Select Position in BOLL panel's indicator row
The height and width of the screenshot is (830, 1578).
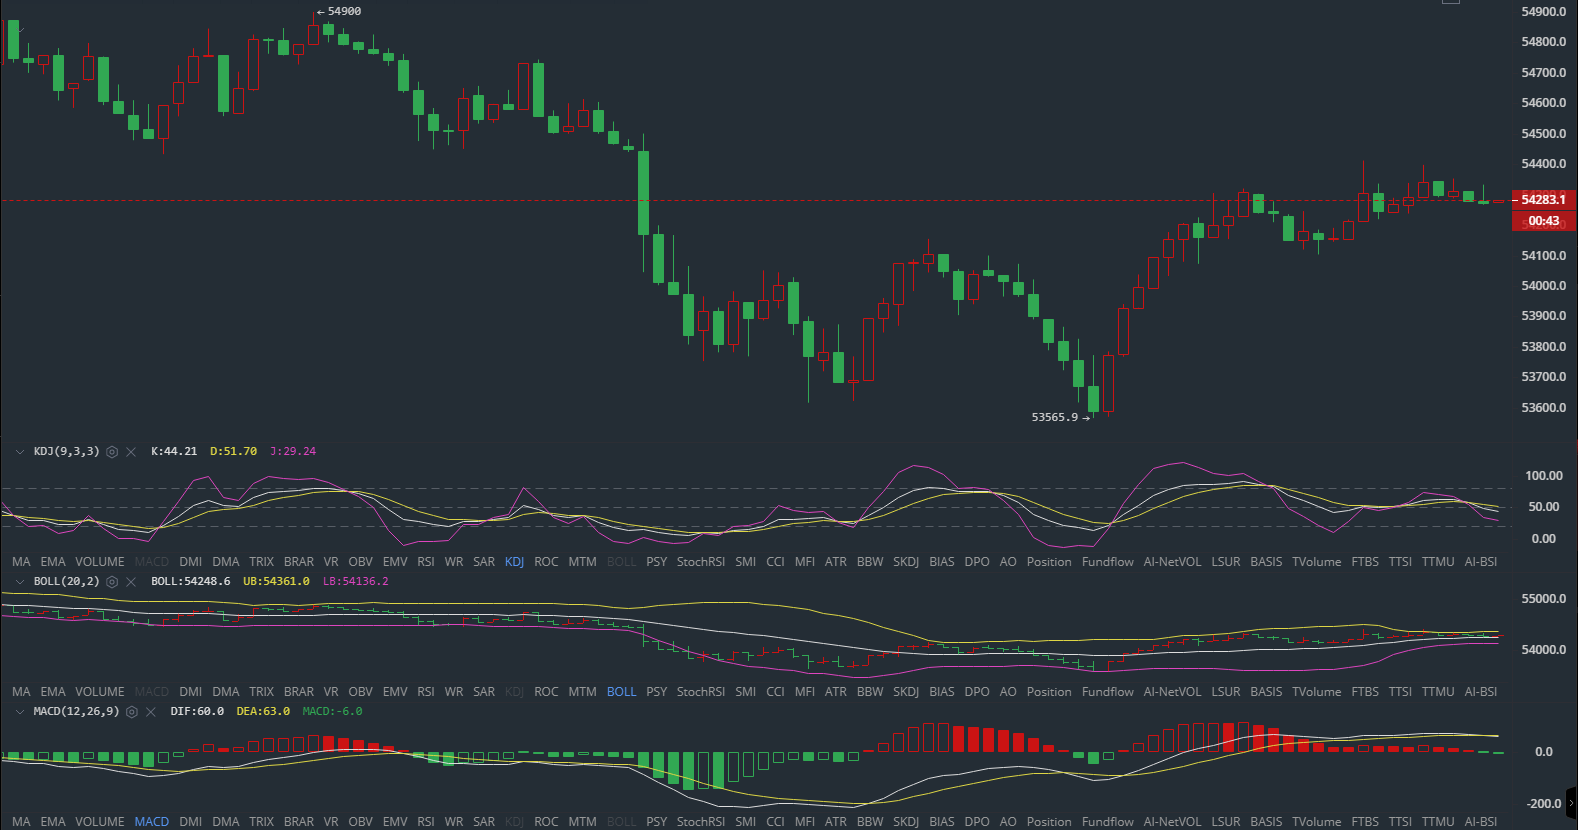tap(1048, 692)
